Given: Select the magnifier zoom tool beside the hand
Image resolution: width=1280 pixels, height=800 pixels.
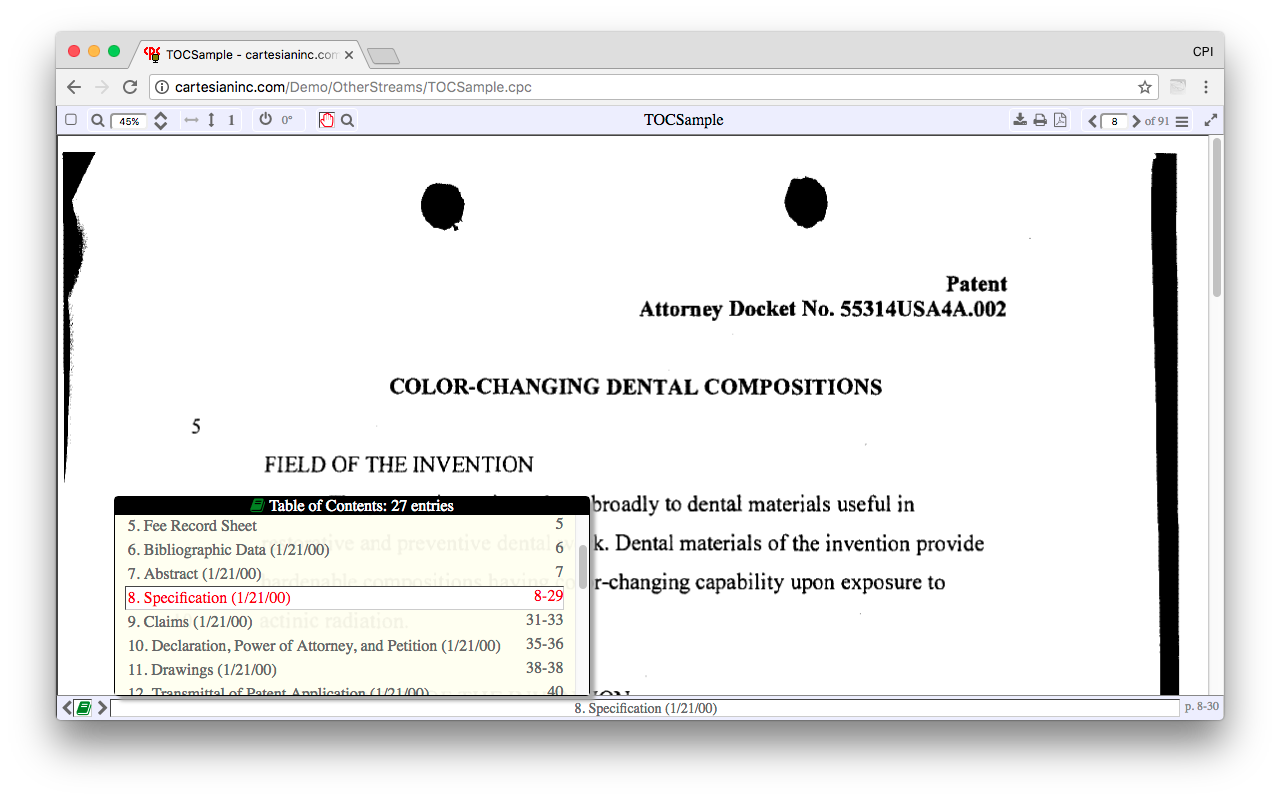Looking at the screenshot, I should 347,120.
